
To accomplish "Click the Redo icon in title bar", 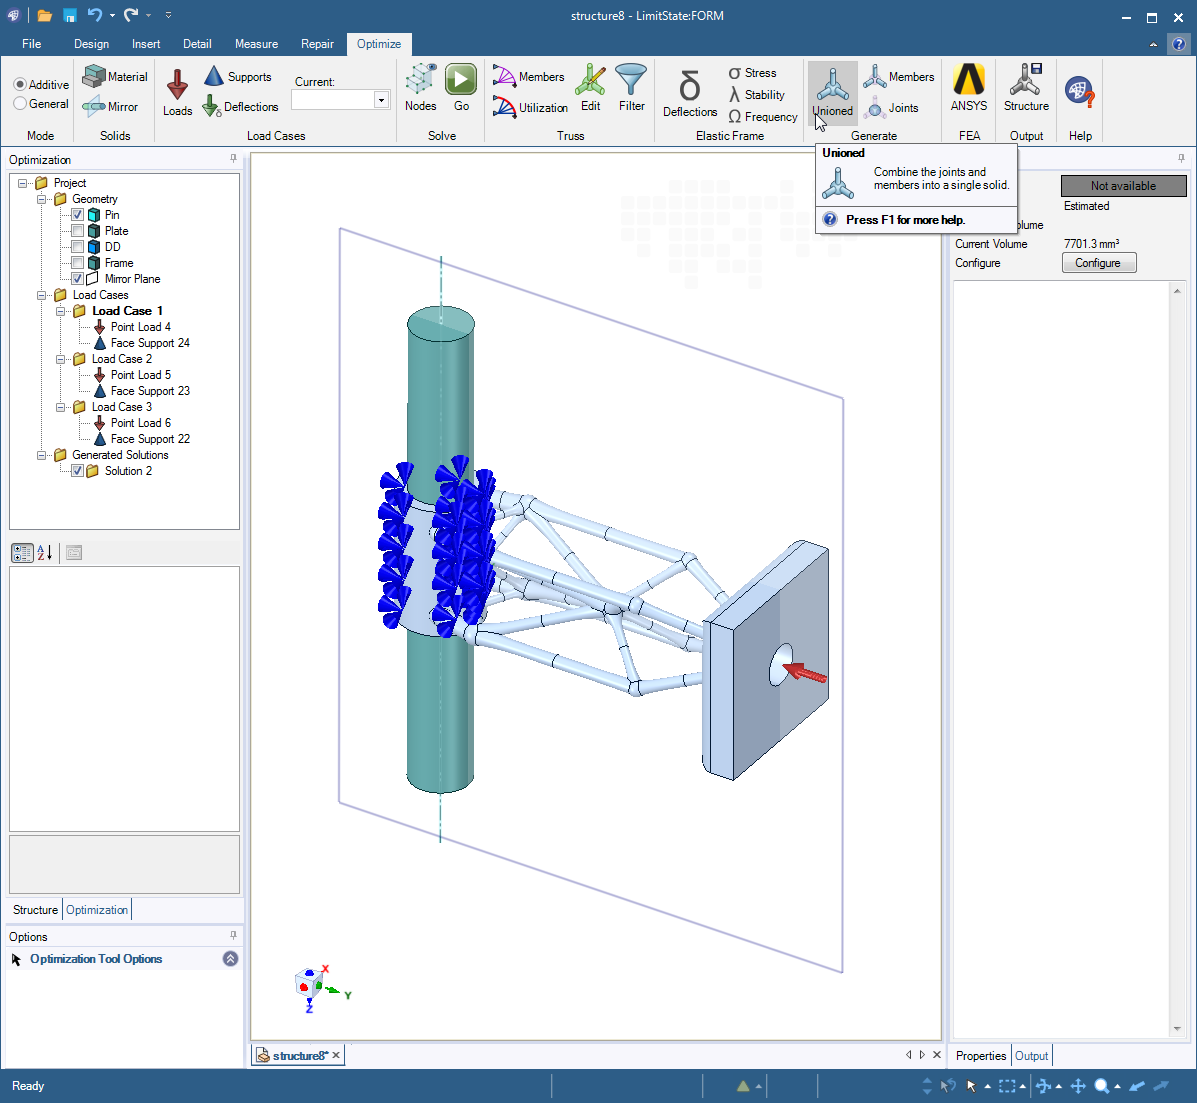I will click(x=131, y=15).
